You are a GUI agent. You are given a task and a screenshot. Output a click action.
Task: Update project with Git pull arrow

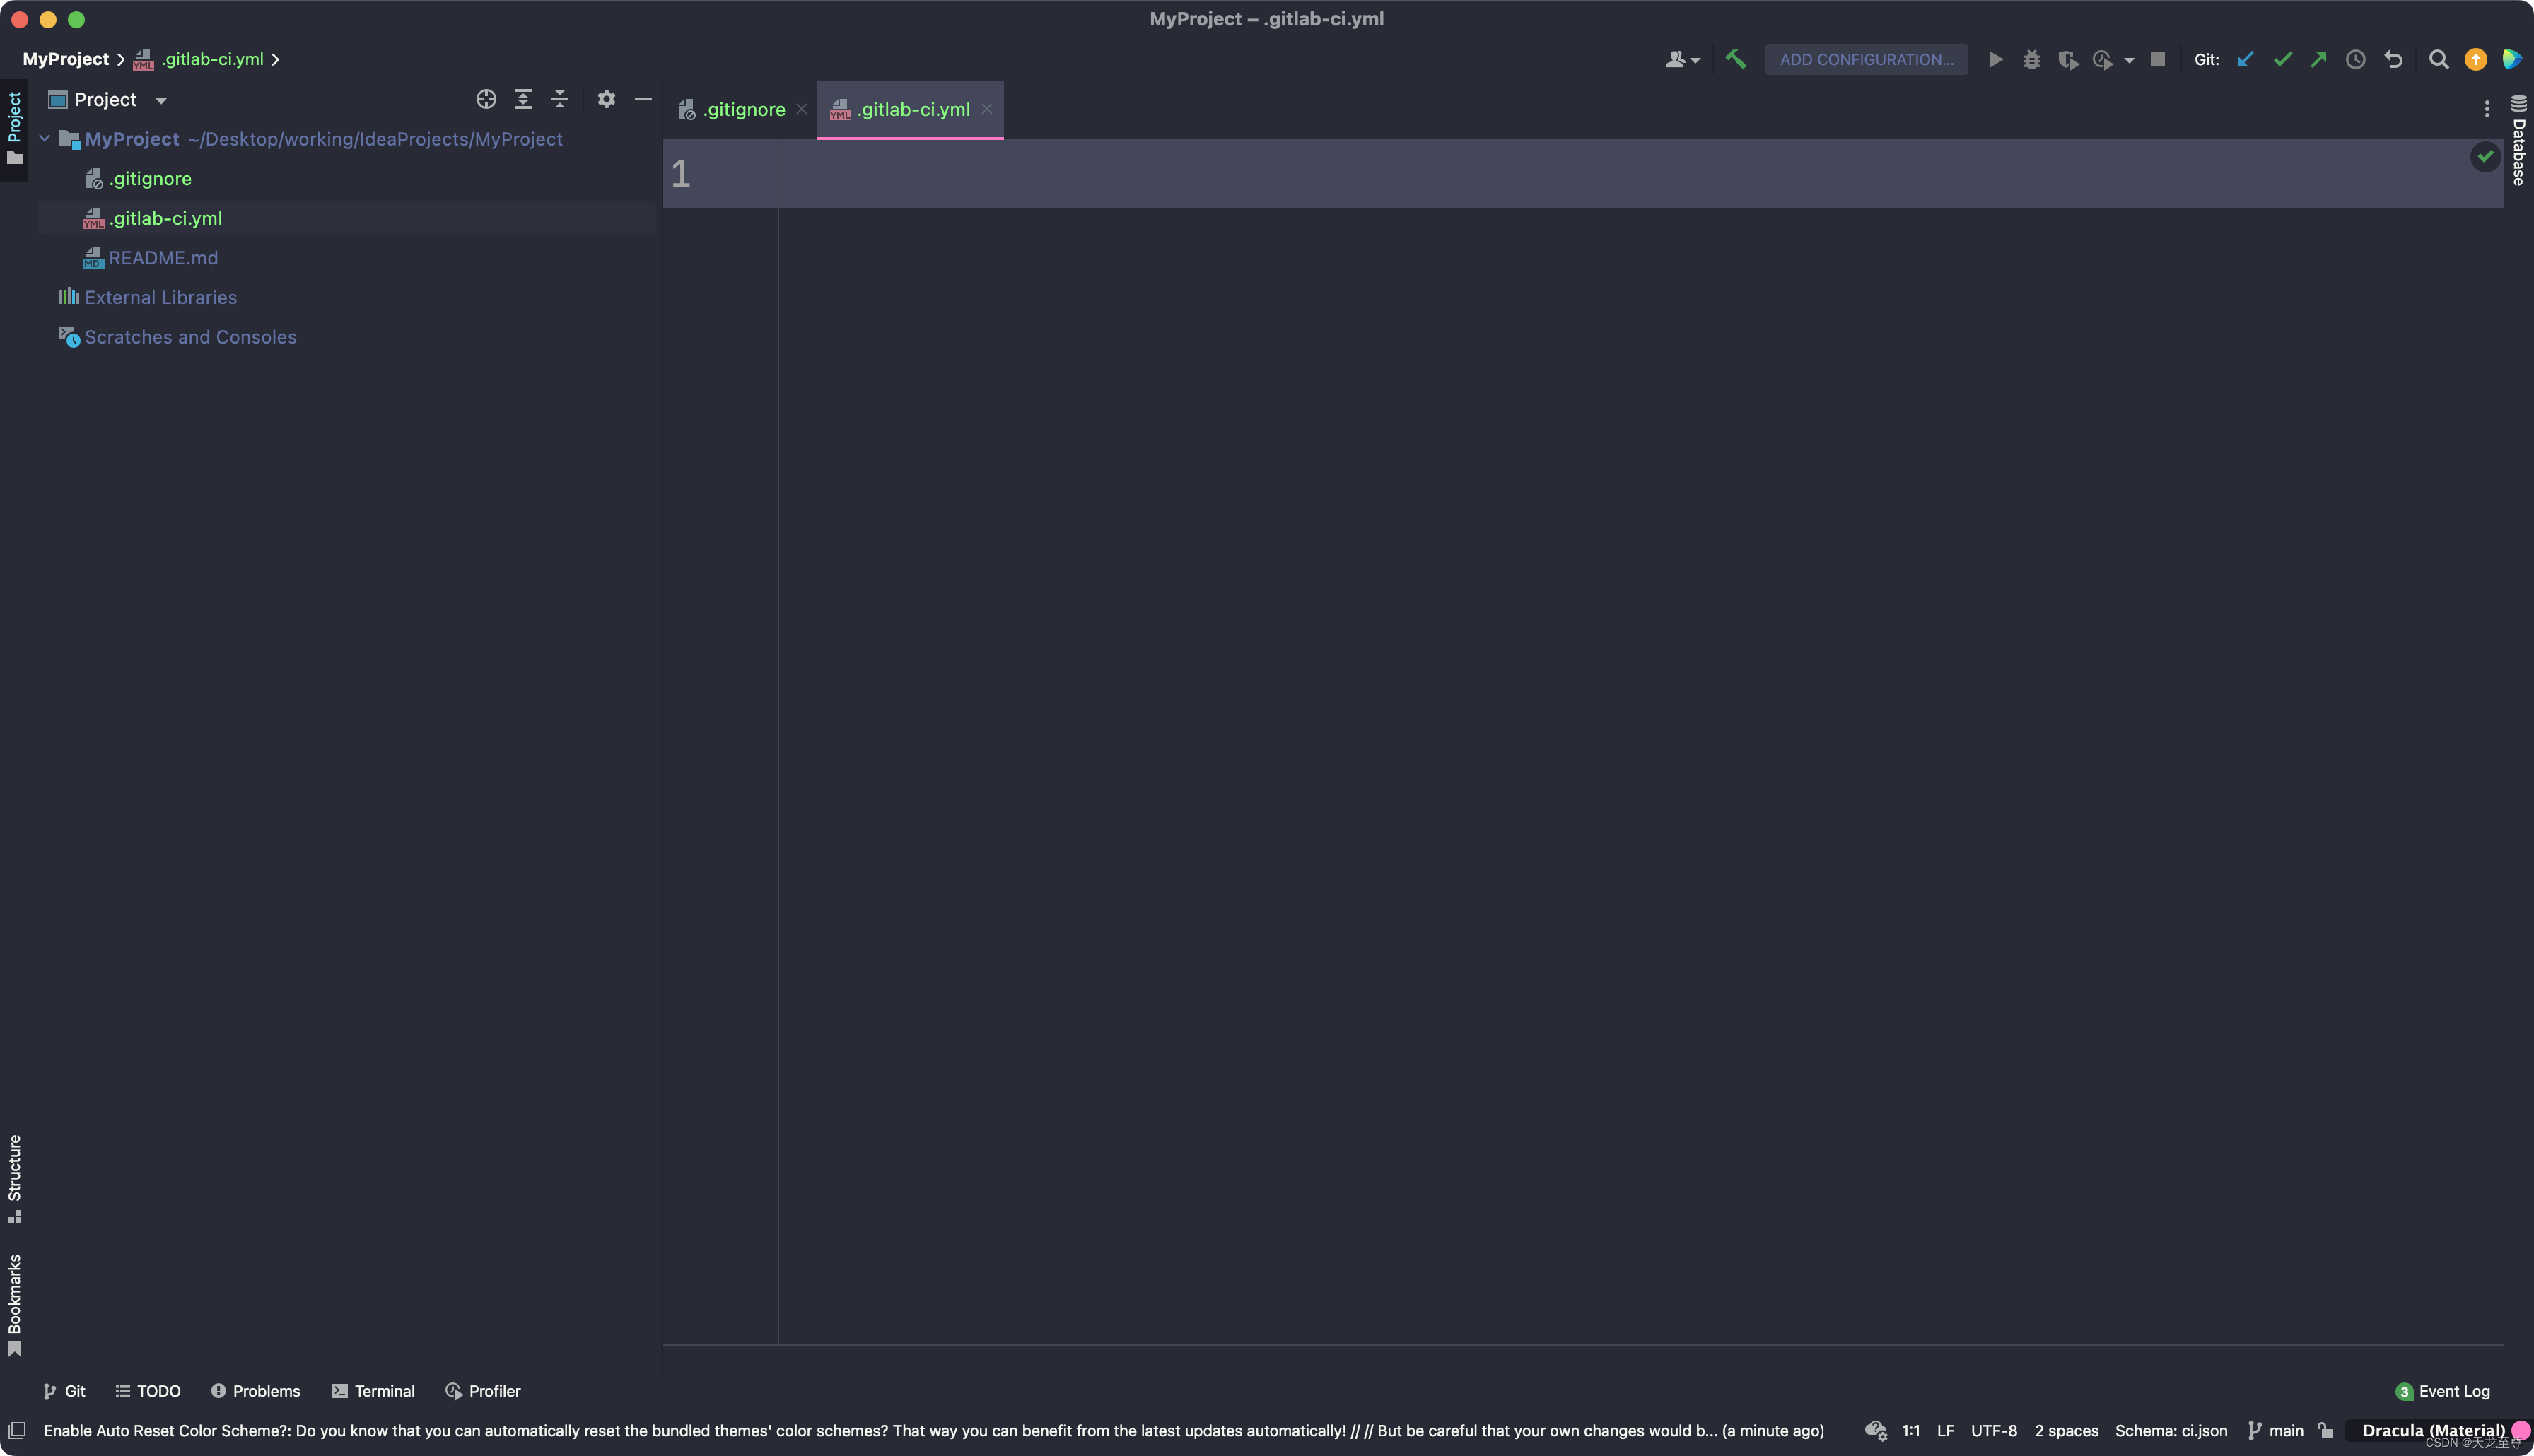2246,59
